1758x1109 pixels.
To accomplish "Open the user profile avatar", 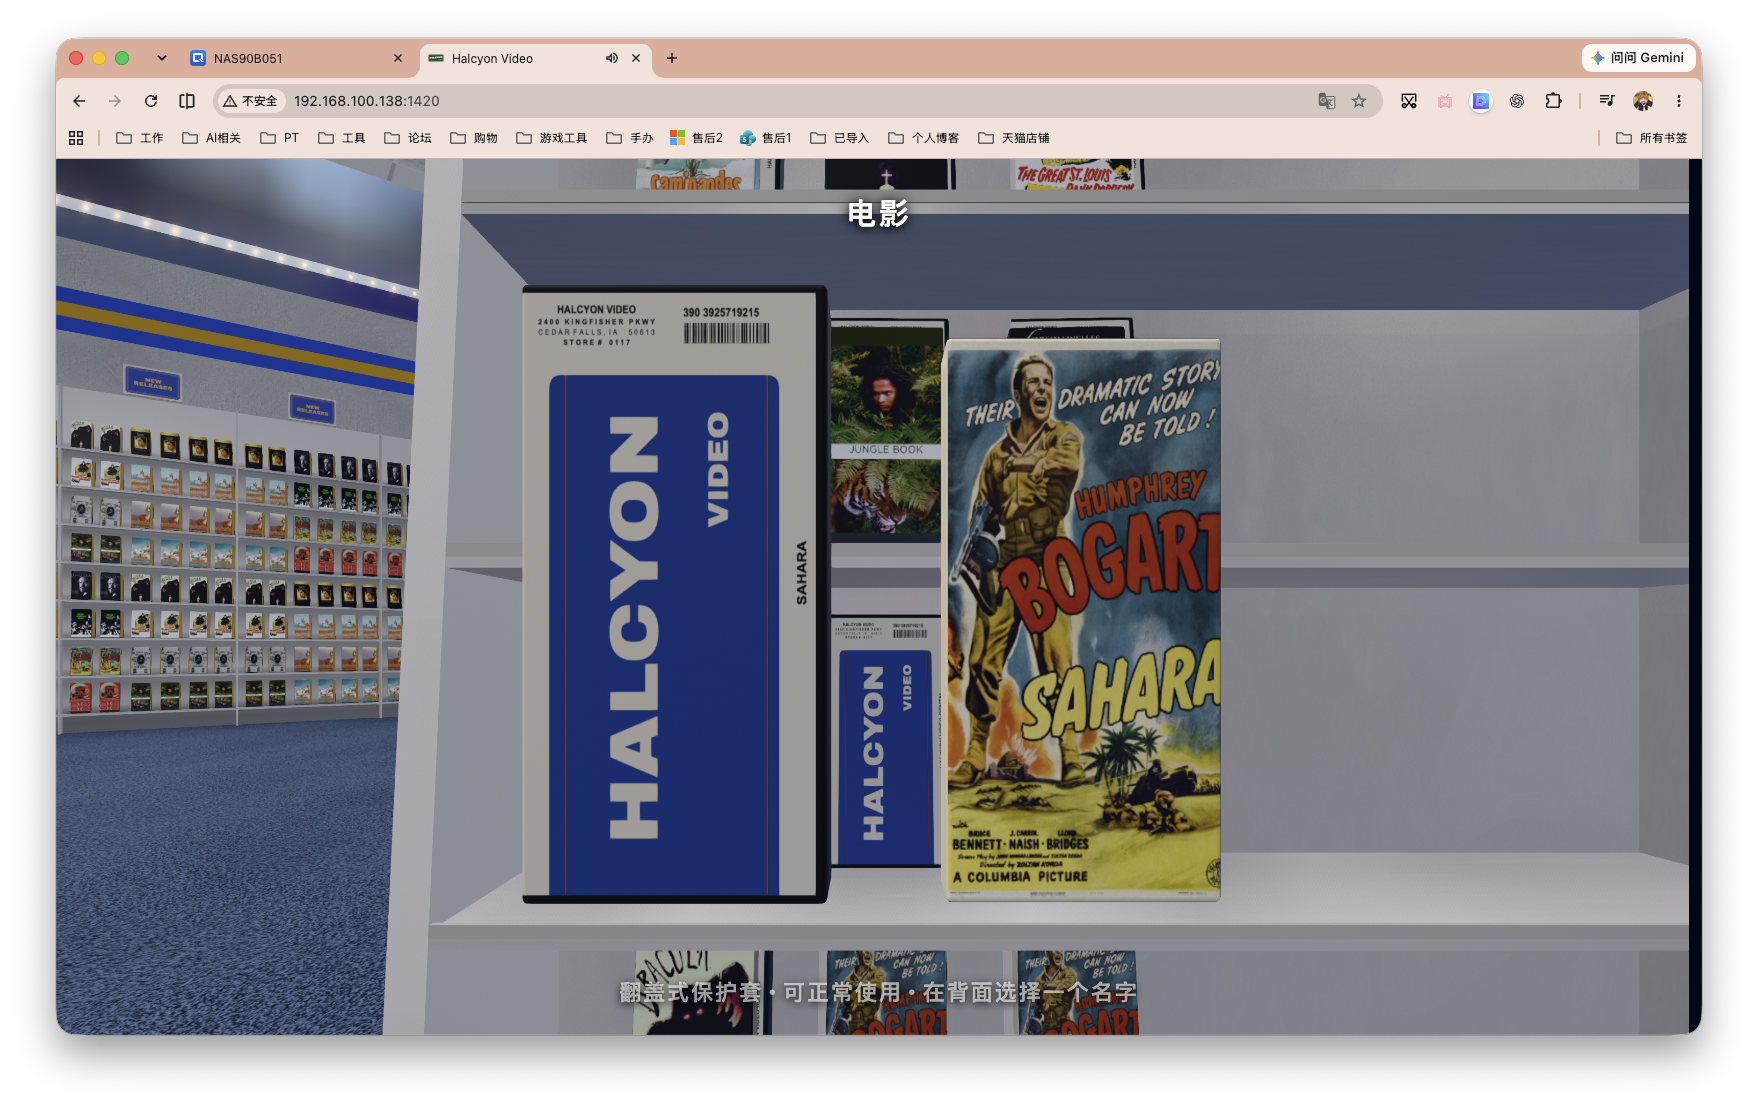I will click(x=1643, y=101).
